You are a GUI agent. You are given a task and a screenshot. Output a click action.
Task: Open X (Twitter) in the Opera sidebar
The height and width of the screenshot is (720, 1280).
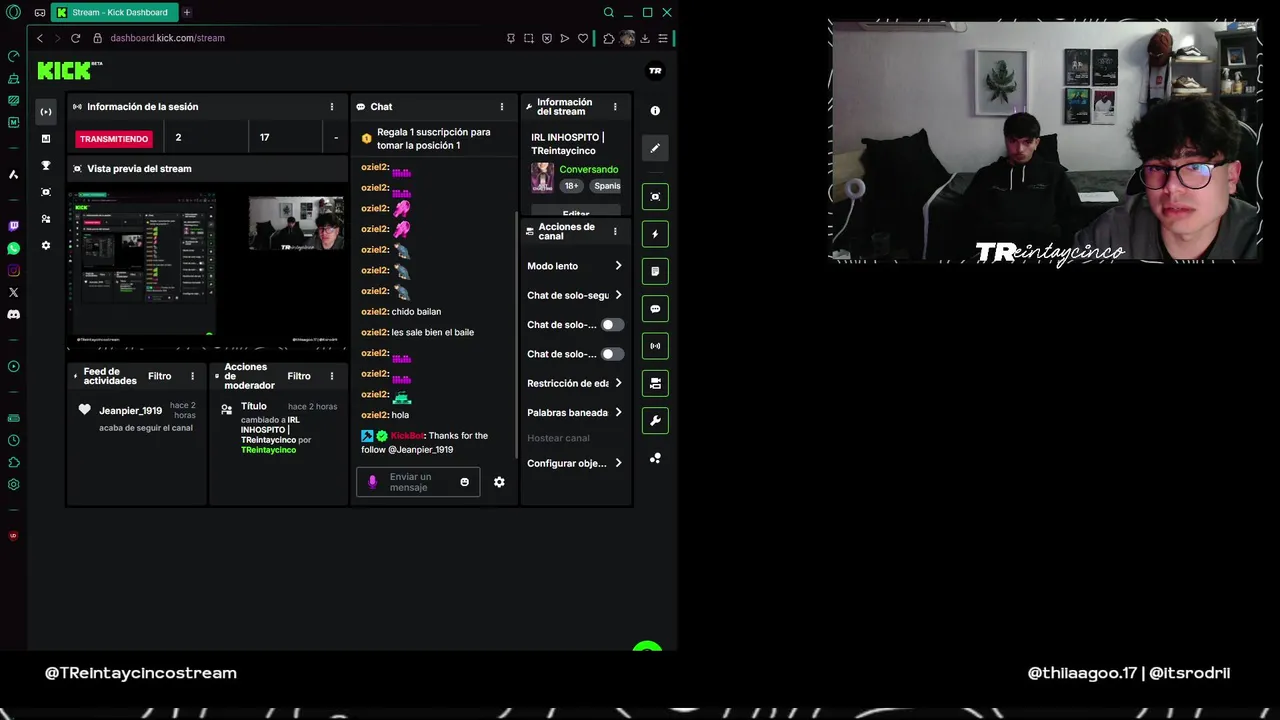click(x=13, y=292)
